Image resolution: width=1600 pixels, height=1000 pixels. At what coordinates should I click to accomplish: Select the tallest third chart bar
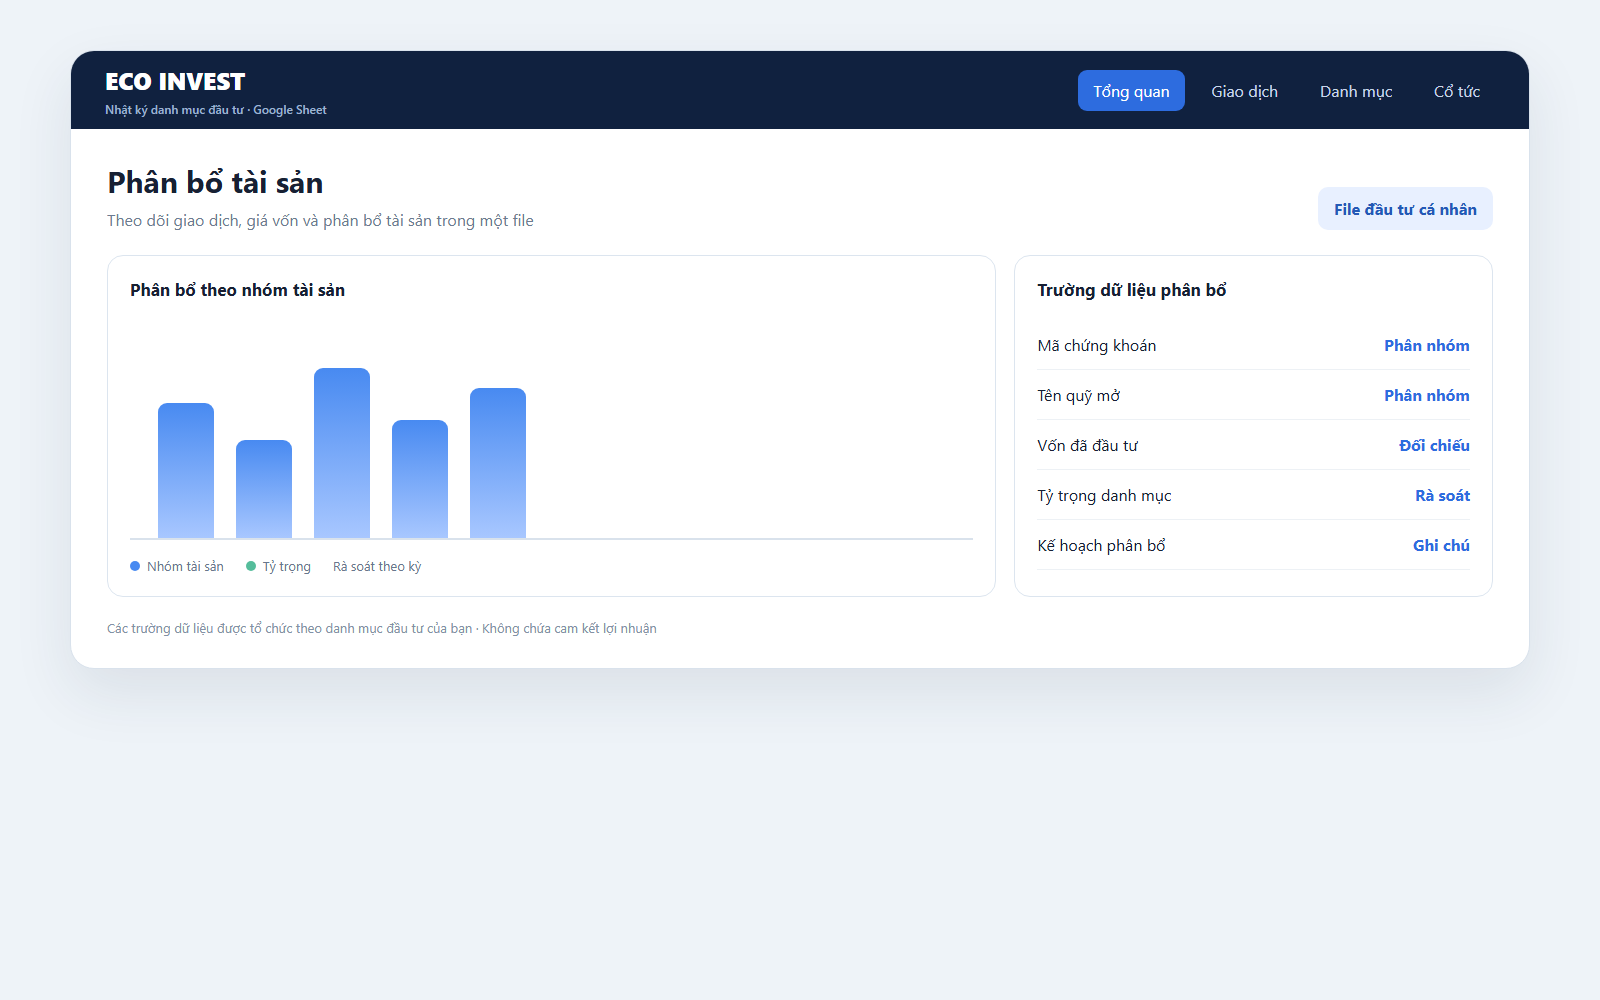[342, 453]
